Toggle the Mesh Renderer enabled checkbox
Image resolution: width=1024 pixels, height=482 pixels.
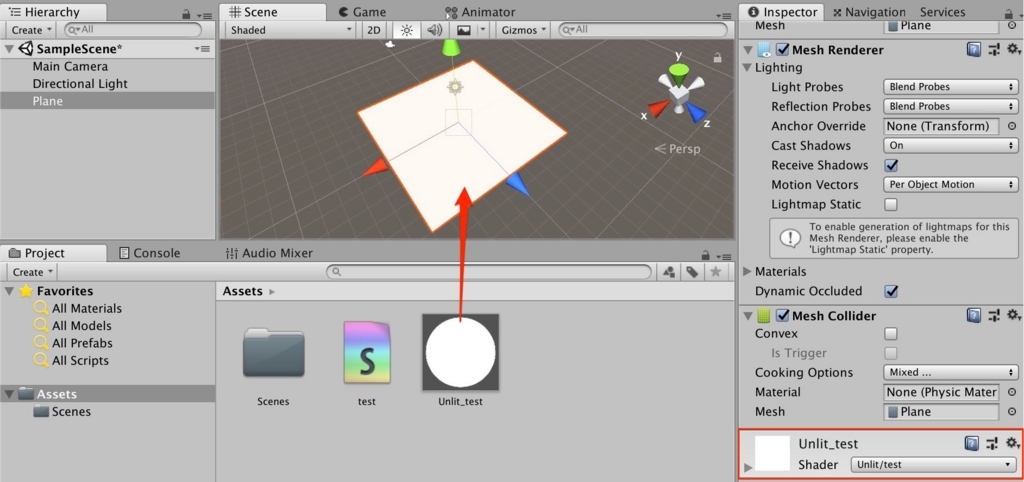coord(782,50)
